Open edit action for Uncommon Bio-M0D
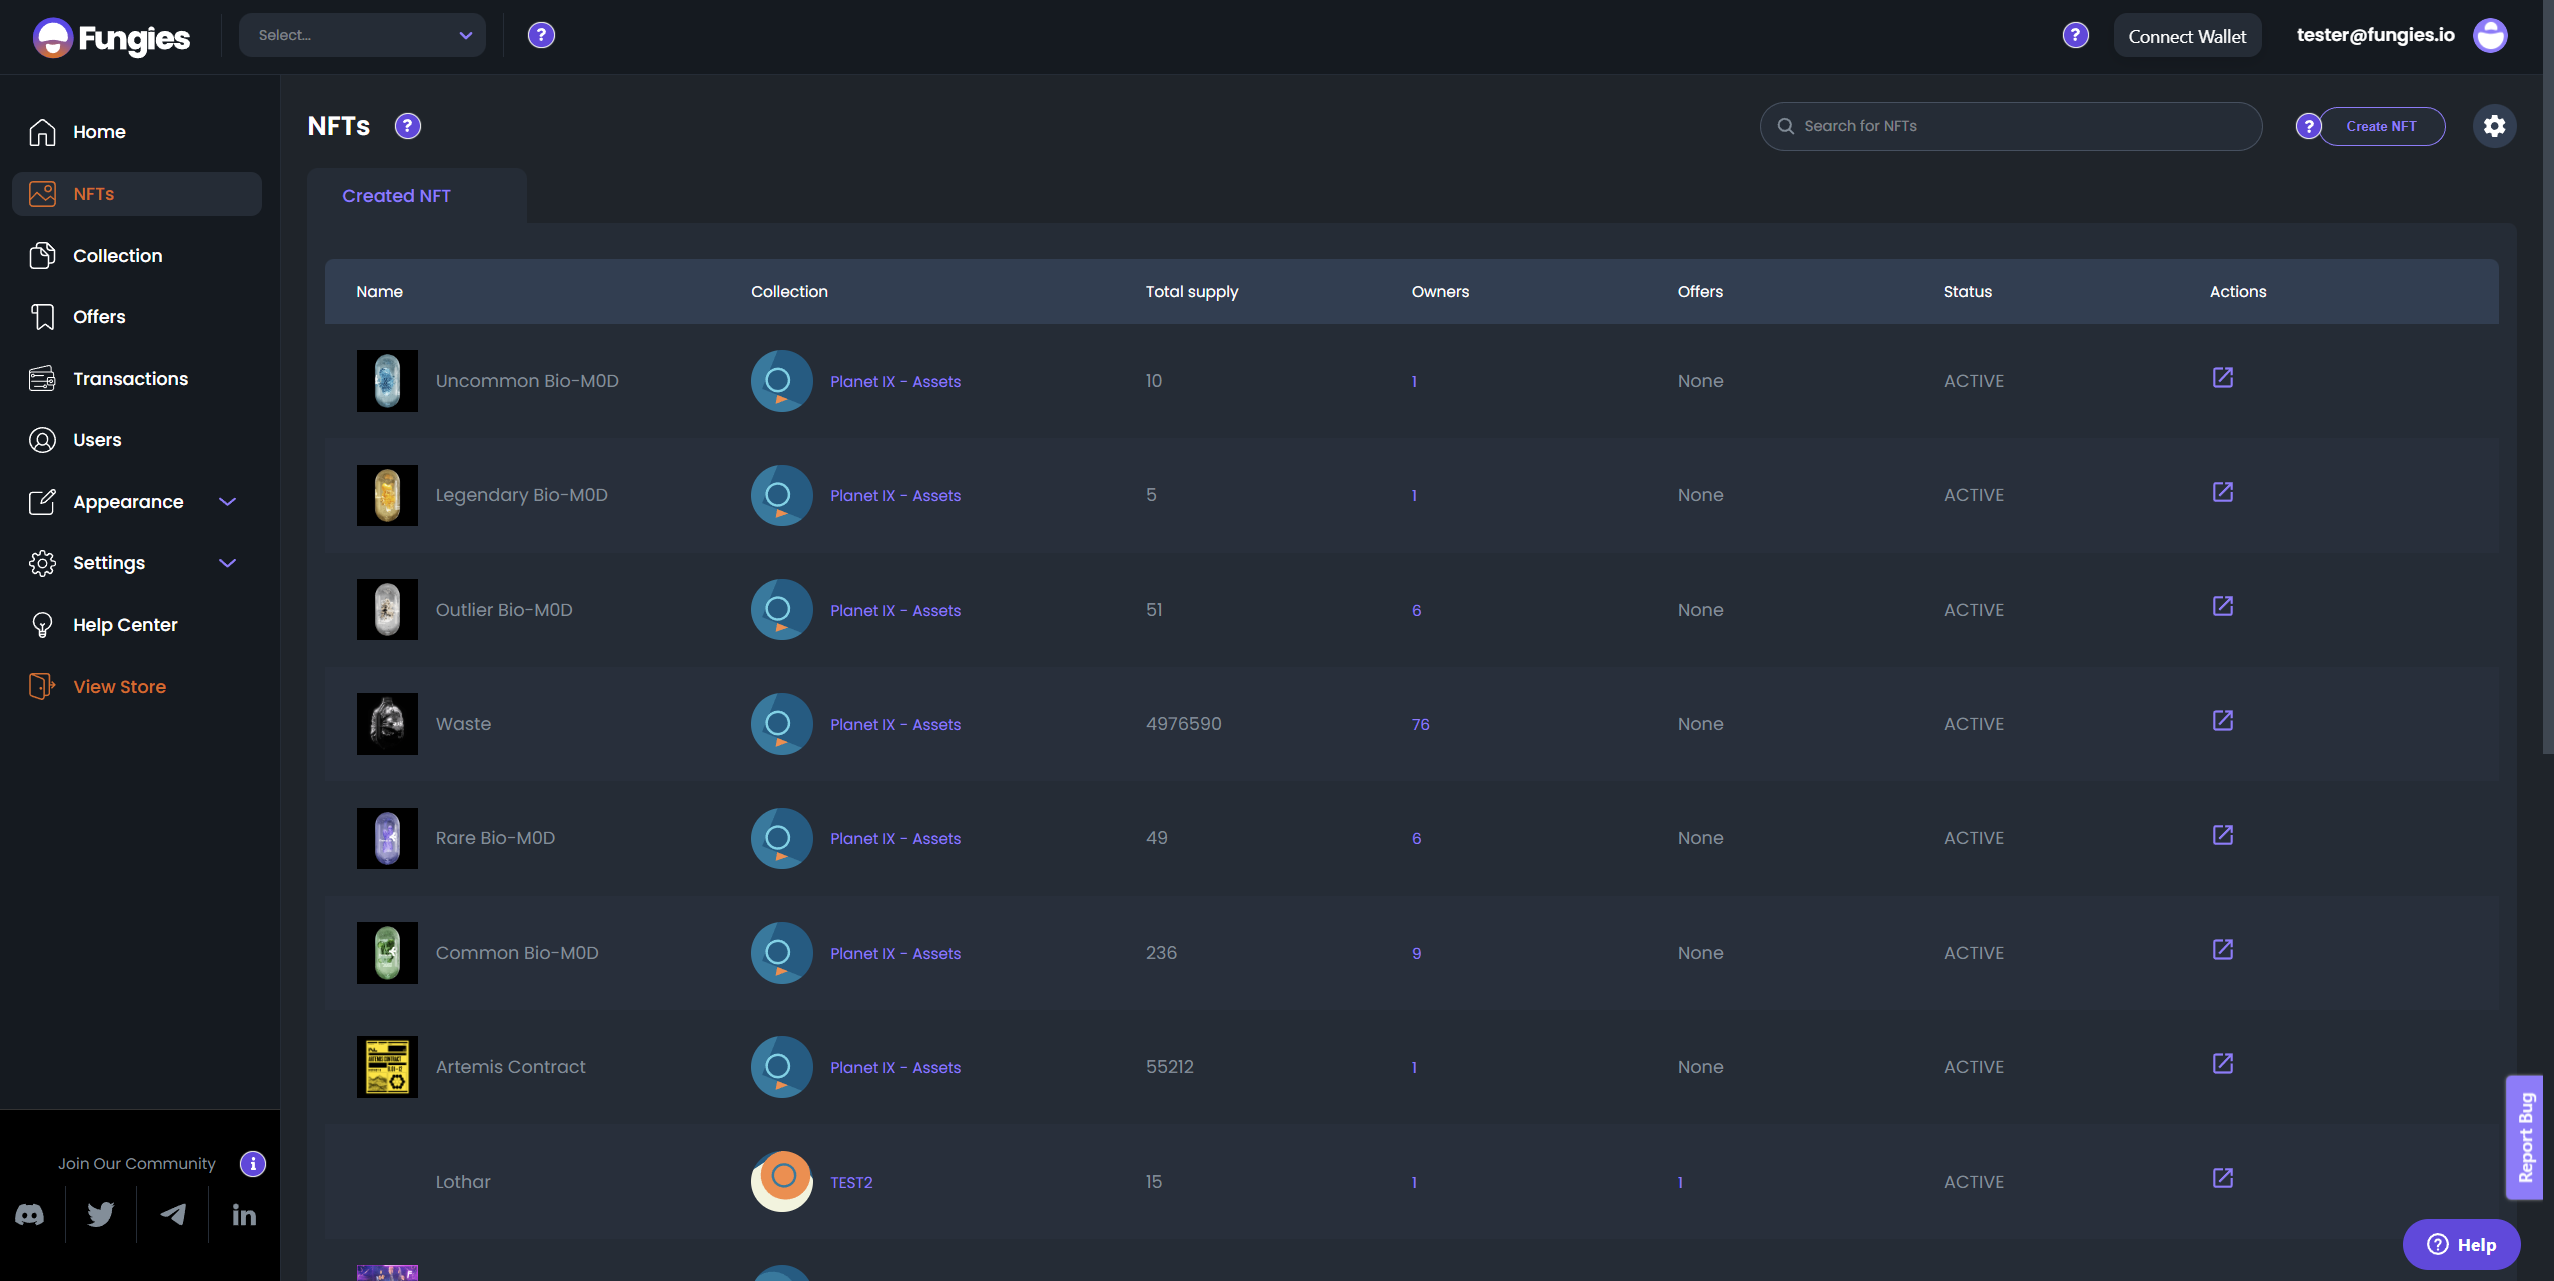The image size is (2554, 1281). pyautogui.click(x=2222, y=378)
